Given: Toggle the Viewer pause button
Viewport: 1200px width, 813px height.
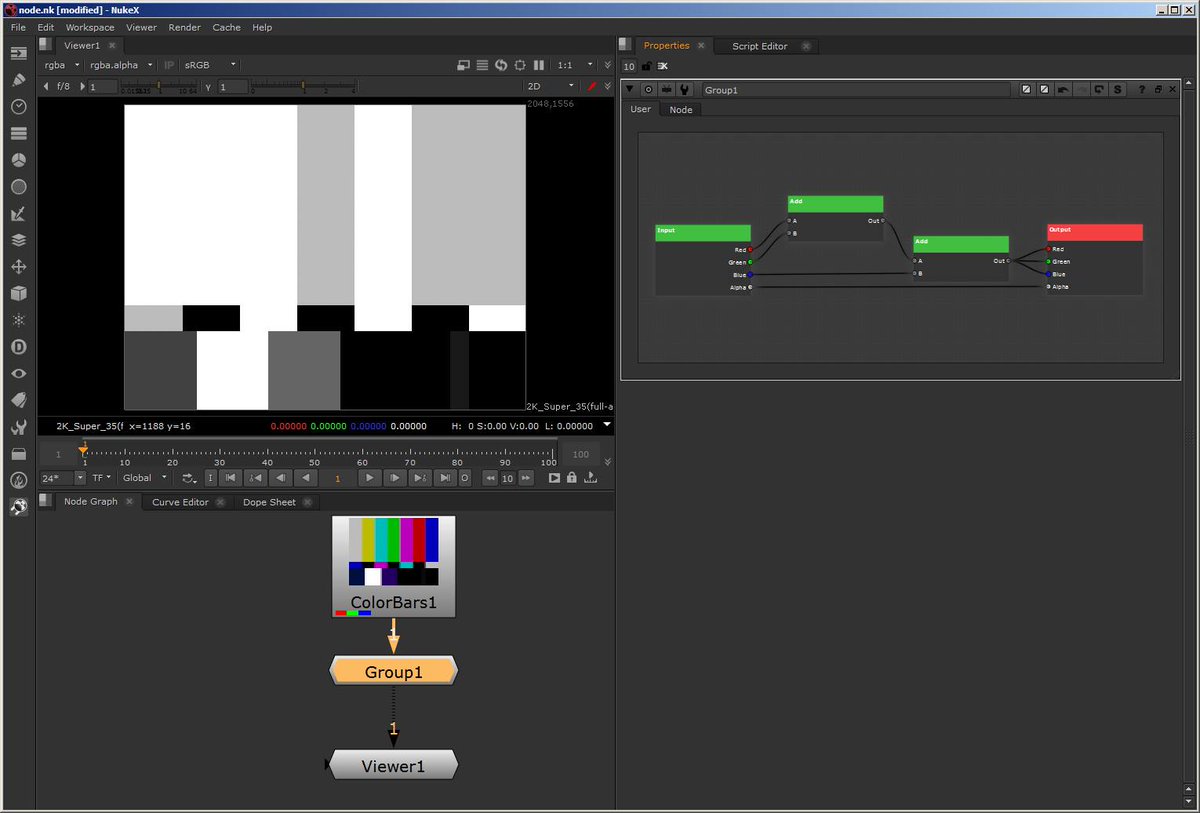Looking at the screenshot, I should pos(538,65).
